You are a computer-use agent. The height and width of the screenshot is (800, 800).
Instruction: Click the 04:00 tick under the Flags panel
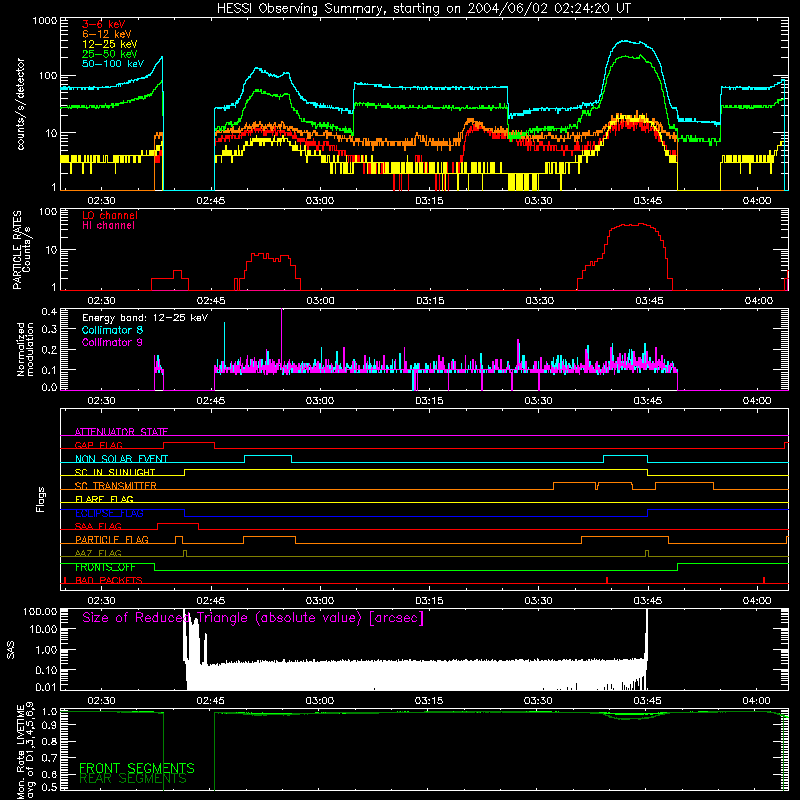[x=757, y=601]
